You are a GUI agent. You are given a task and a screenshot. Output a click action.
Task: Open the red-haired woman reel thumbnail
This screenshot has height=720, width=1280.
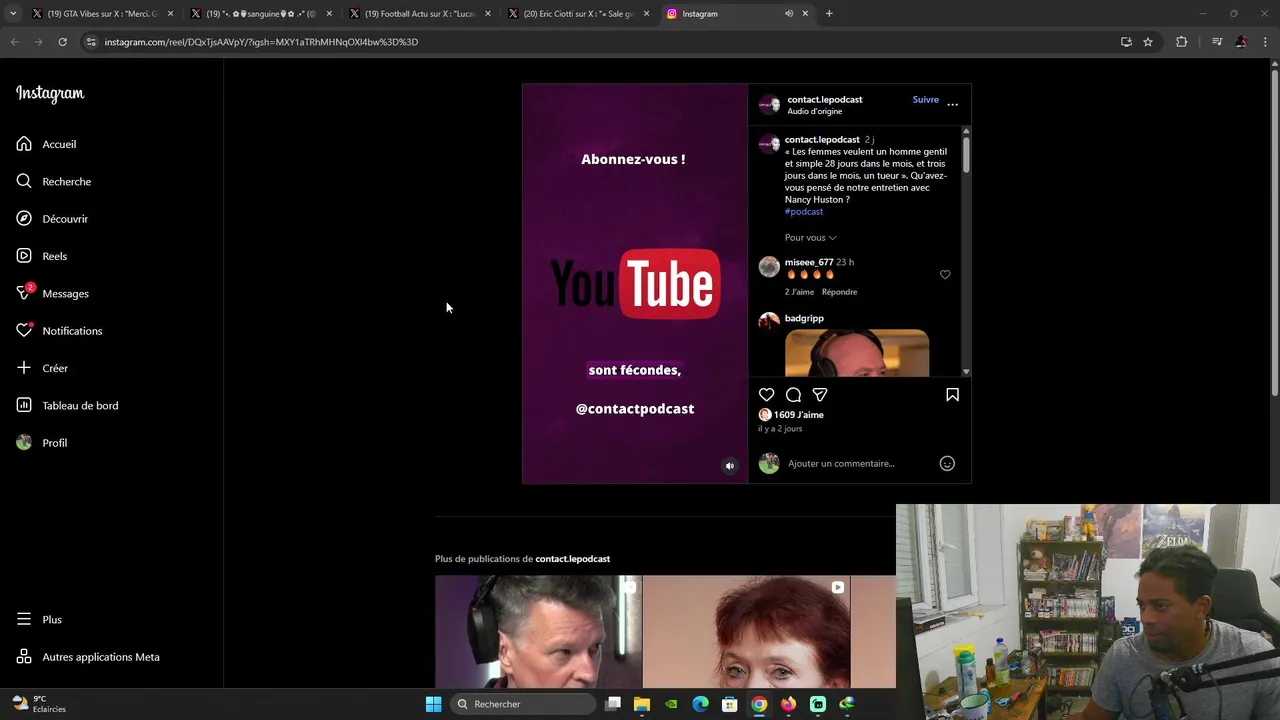(746, 632)
